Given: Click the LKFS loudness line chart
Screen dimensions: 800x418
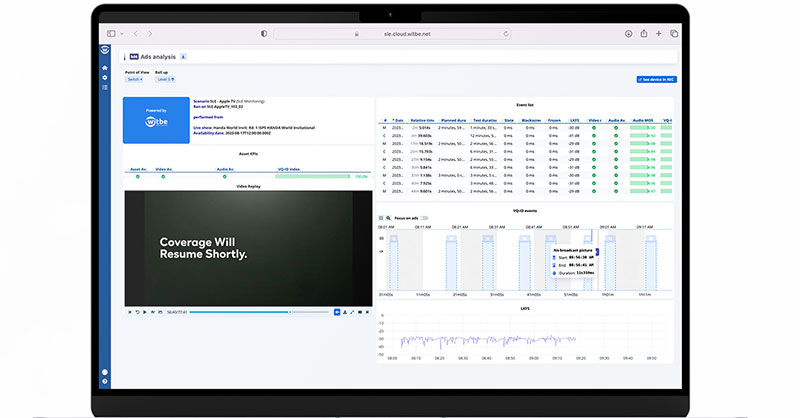Looking at the screenshot, I should [x=488, y=340].
